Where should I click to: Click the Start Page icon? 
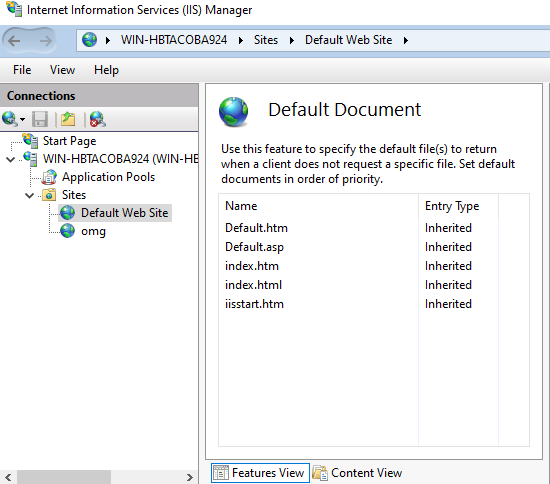[x=31, y=140]
